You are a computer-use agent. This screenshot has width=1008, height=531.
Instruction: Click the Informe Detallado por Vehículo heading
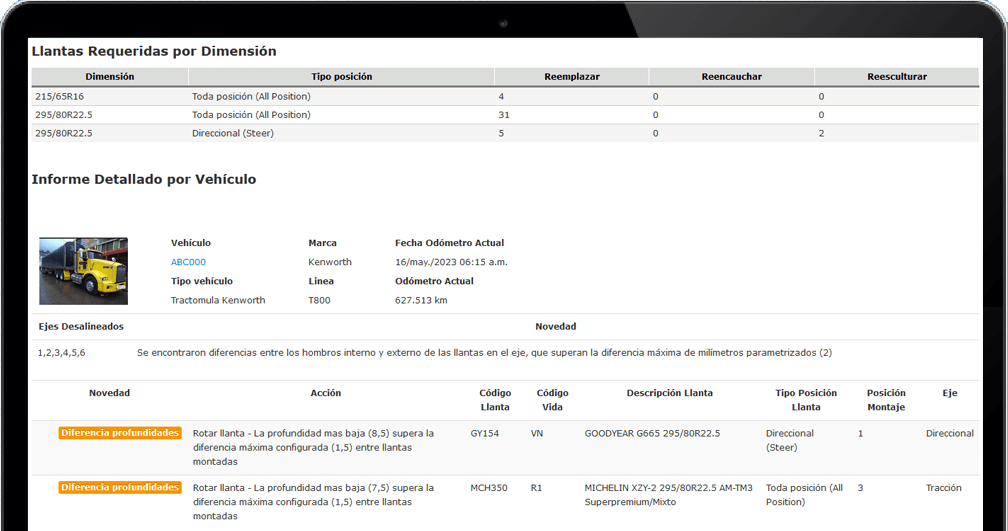[x=144, y=180]
